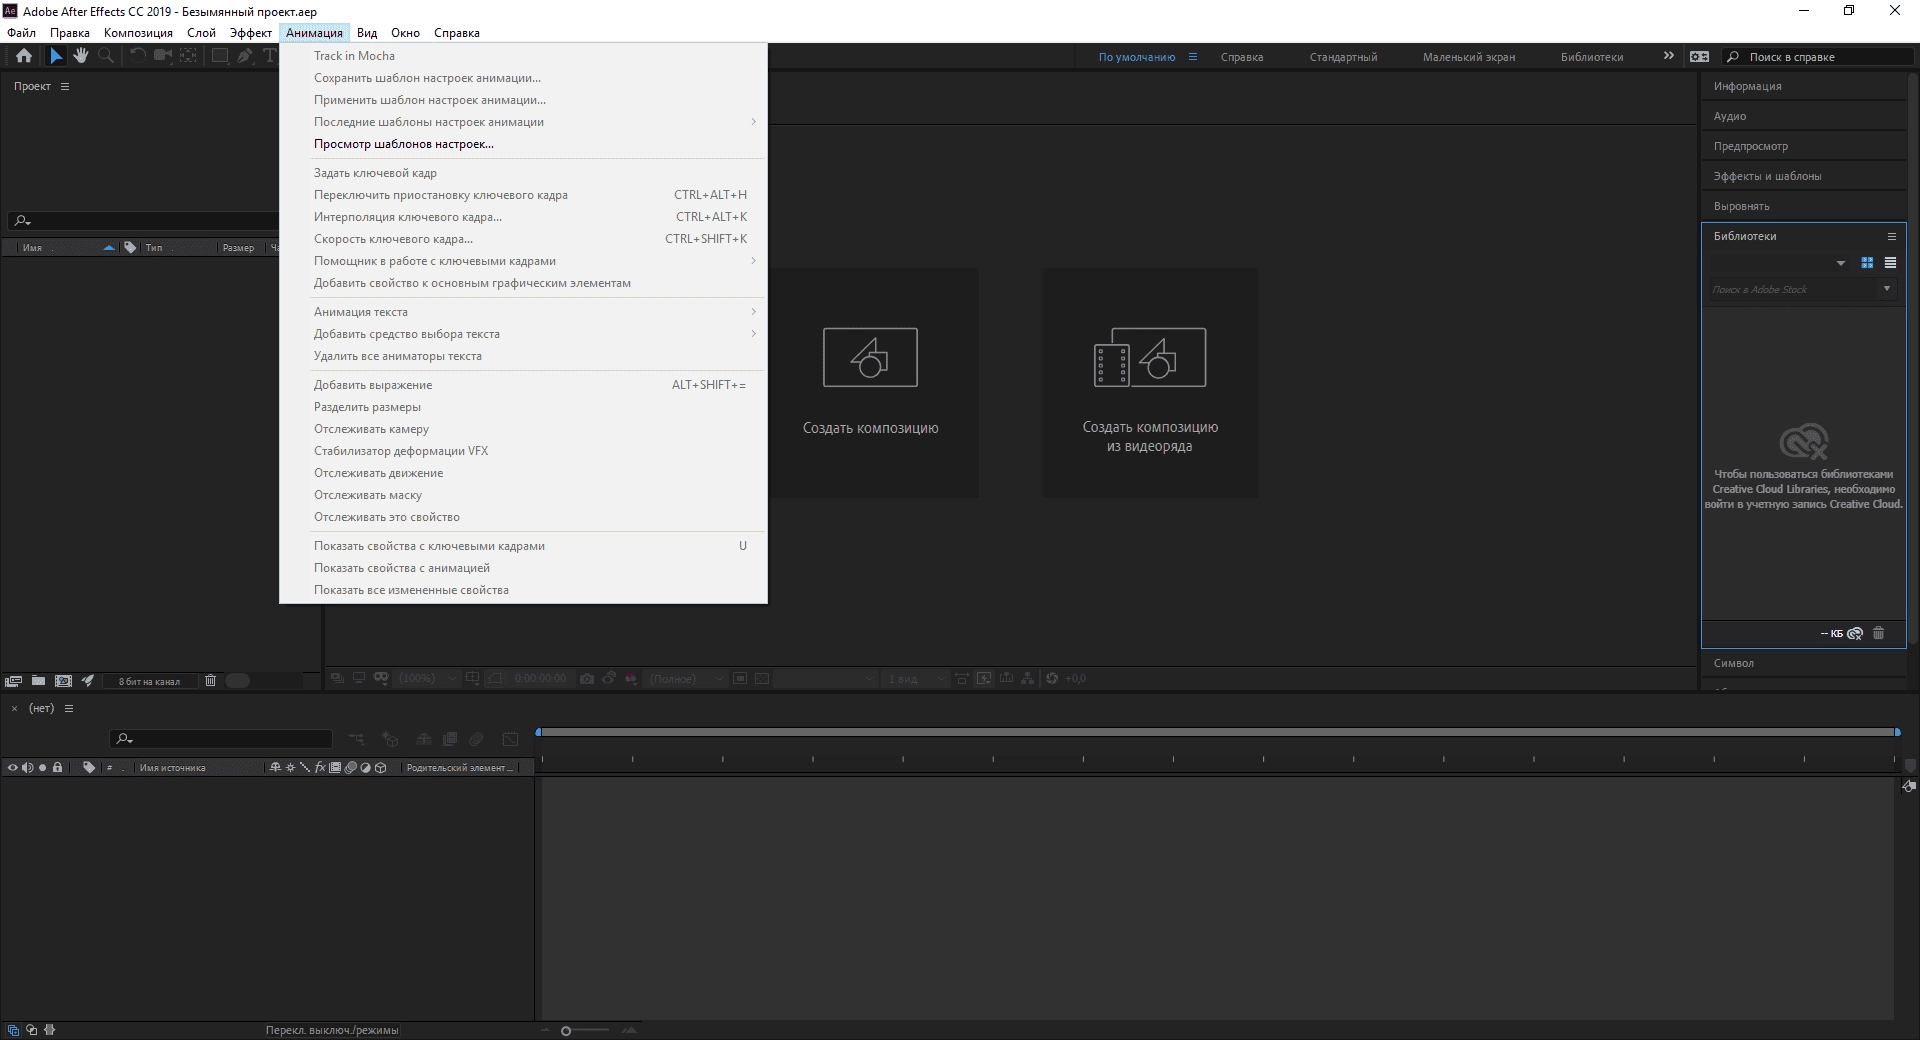Open the library selection dropdown
Screen dimensions: 1920x1040
pos(1840,263)
